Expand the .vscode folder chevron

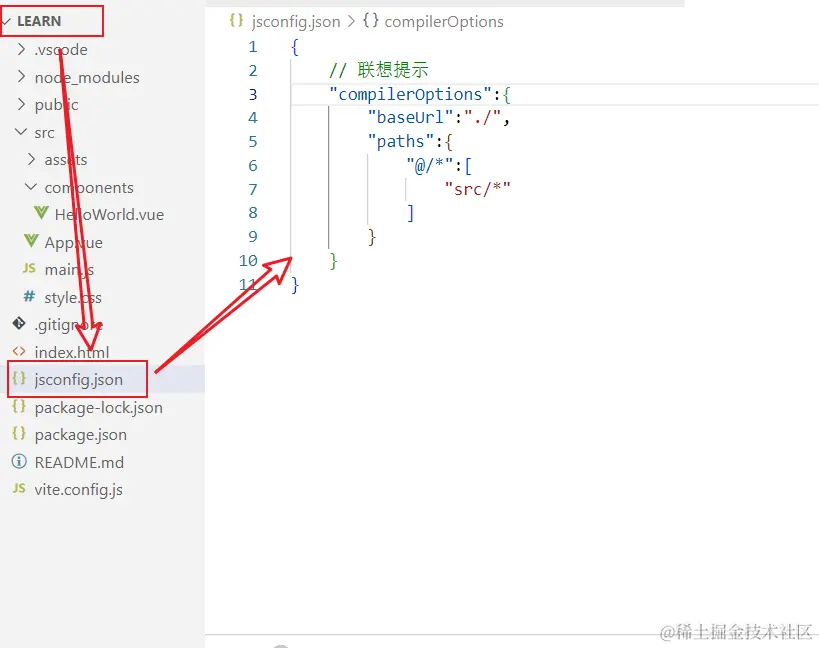click(21, 49)
